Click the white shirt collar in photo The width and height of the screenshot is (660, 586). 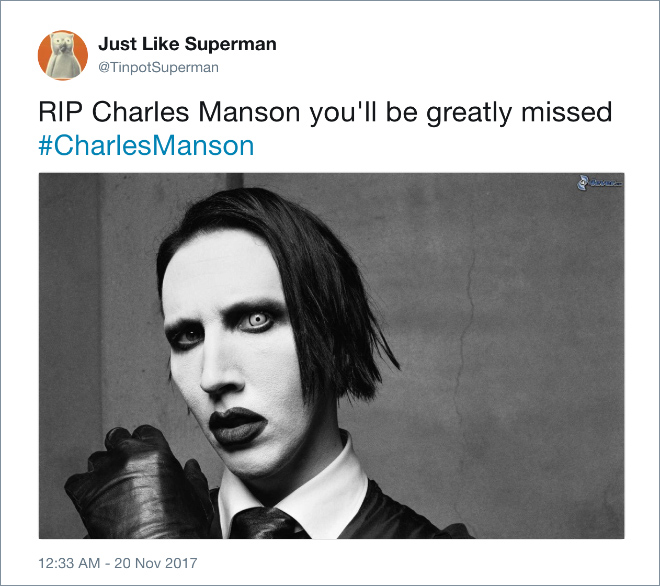coord(303,484)
